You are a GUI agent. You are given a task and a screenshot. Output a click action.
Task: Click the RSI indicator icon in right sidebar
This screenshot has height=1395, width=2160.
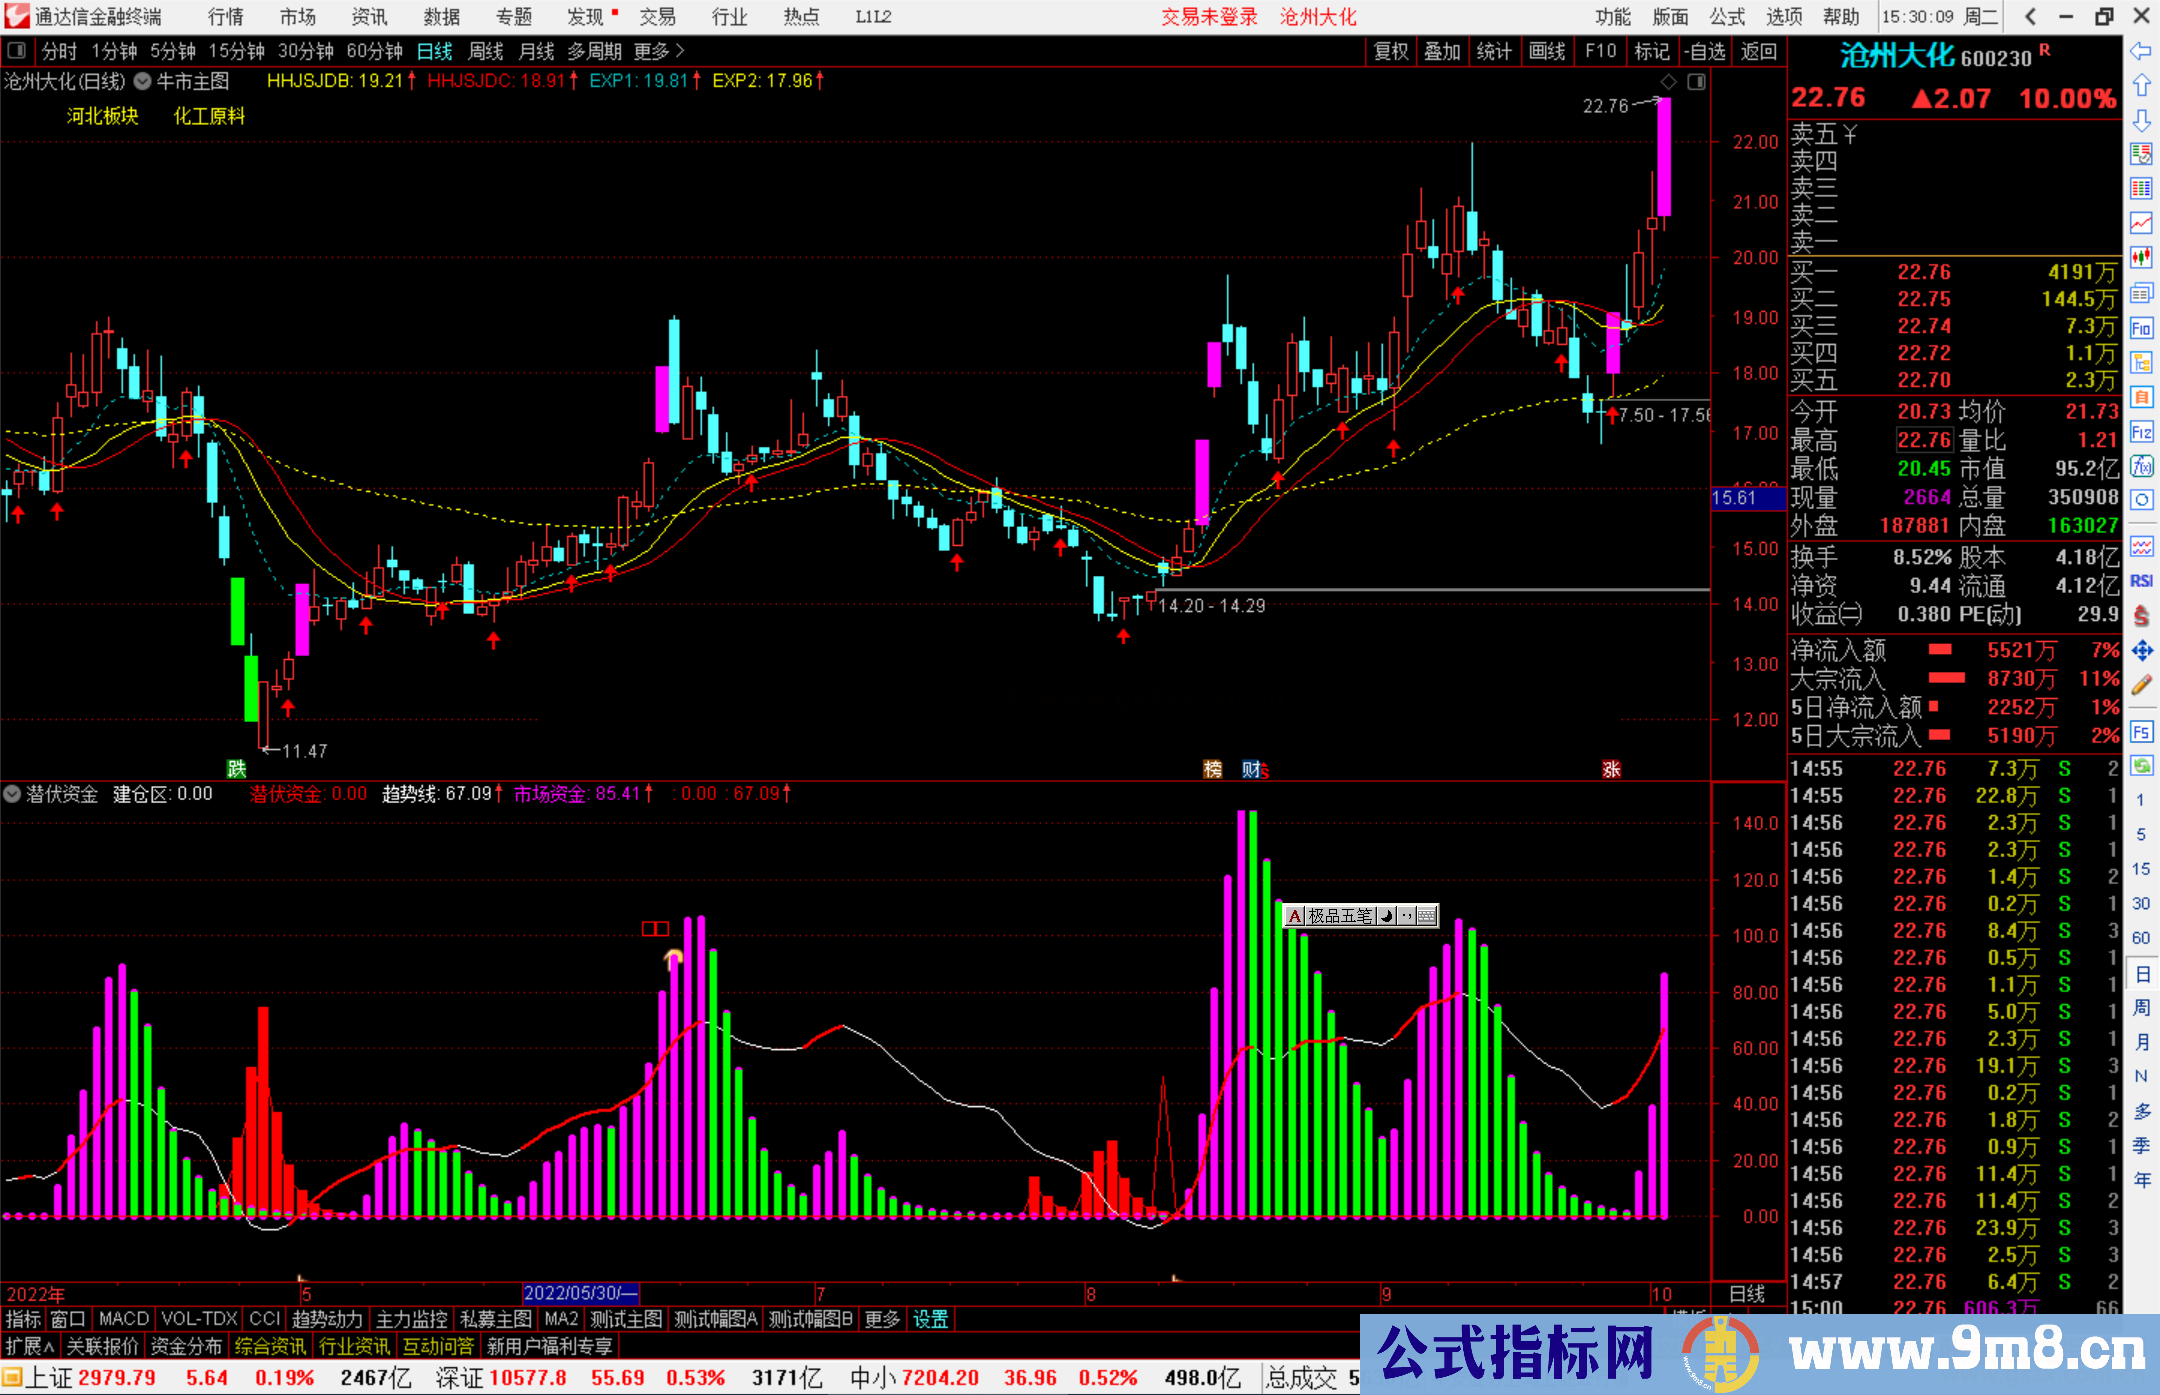pyautogui.click(x=2141, y=581)
